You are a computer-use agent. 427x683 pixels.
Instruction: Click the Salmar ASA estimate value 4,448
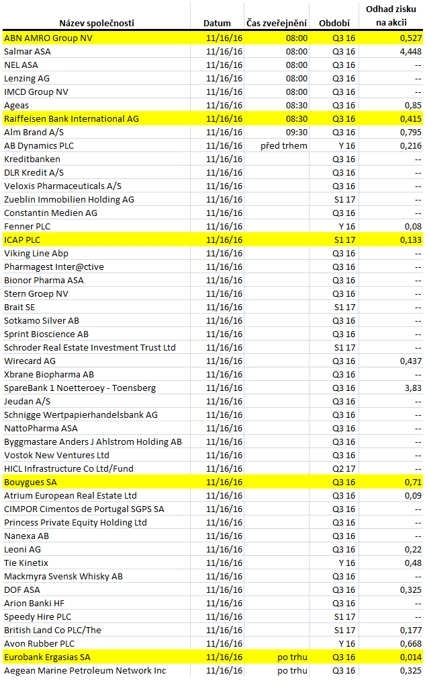tap(411, 51)
